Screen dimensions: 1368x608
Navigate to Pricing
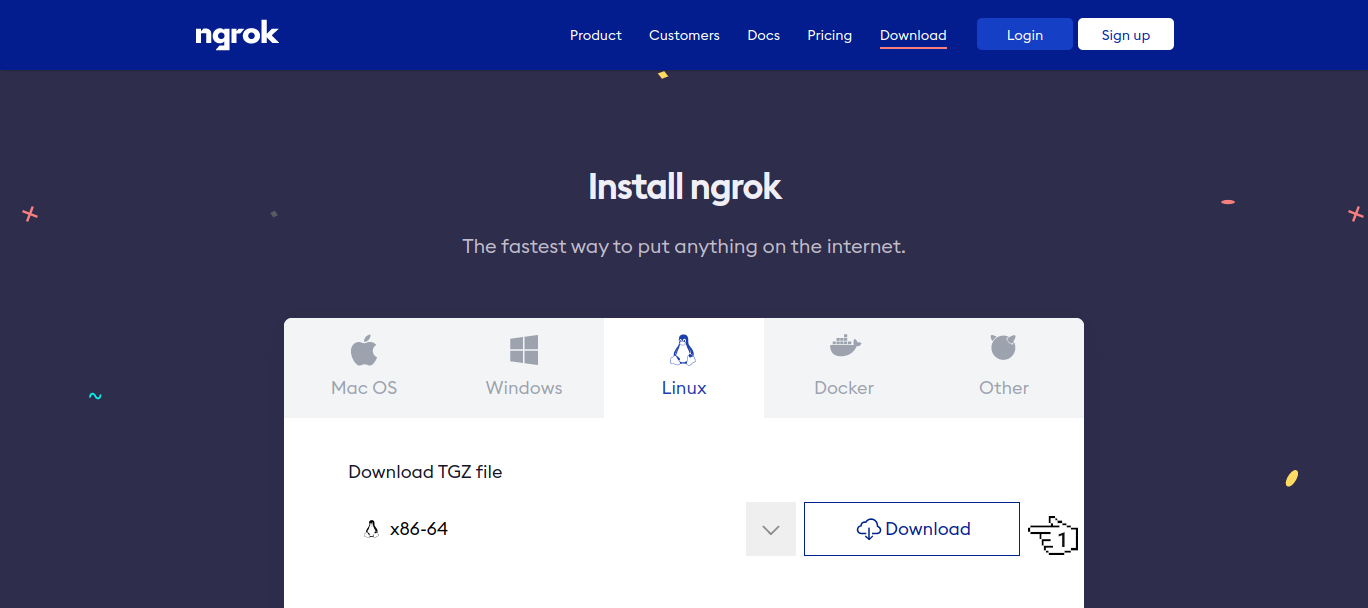point(829,35)
